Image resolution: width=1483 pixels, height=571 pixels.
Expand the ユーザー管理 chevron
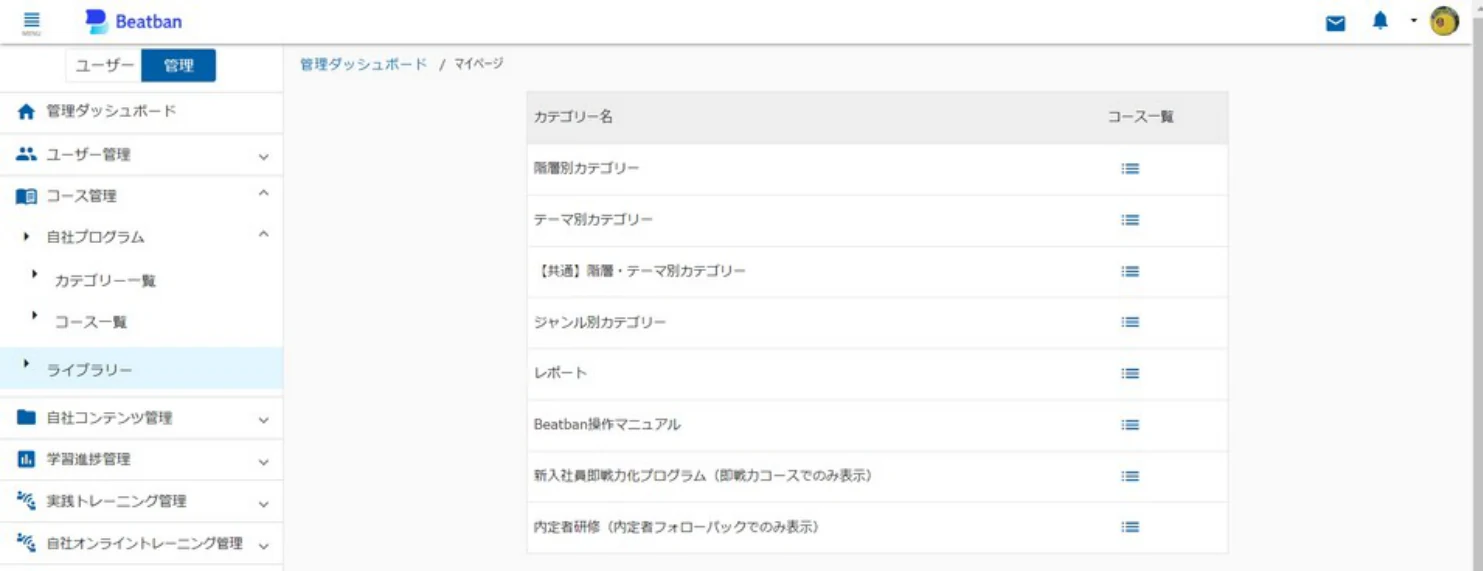(x=263, y=157)
